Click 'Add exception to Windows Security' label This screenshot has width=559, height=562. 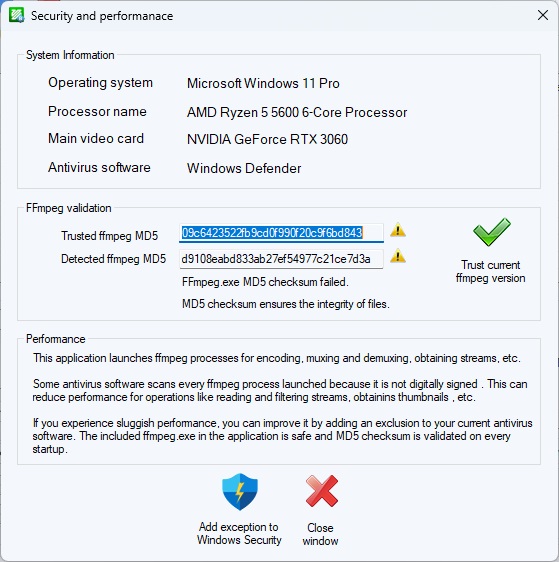coord(239,533)
